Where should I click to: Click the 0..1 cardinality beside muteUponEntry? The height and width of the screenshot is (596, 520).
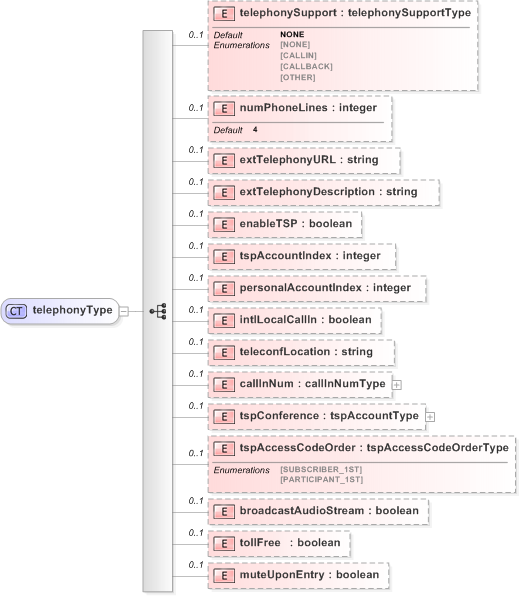(196, 565)
